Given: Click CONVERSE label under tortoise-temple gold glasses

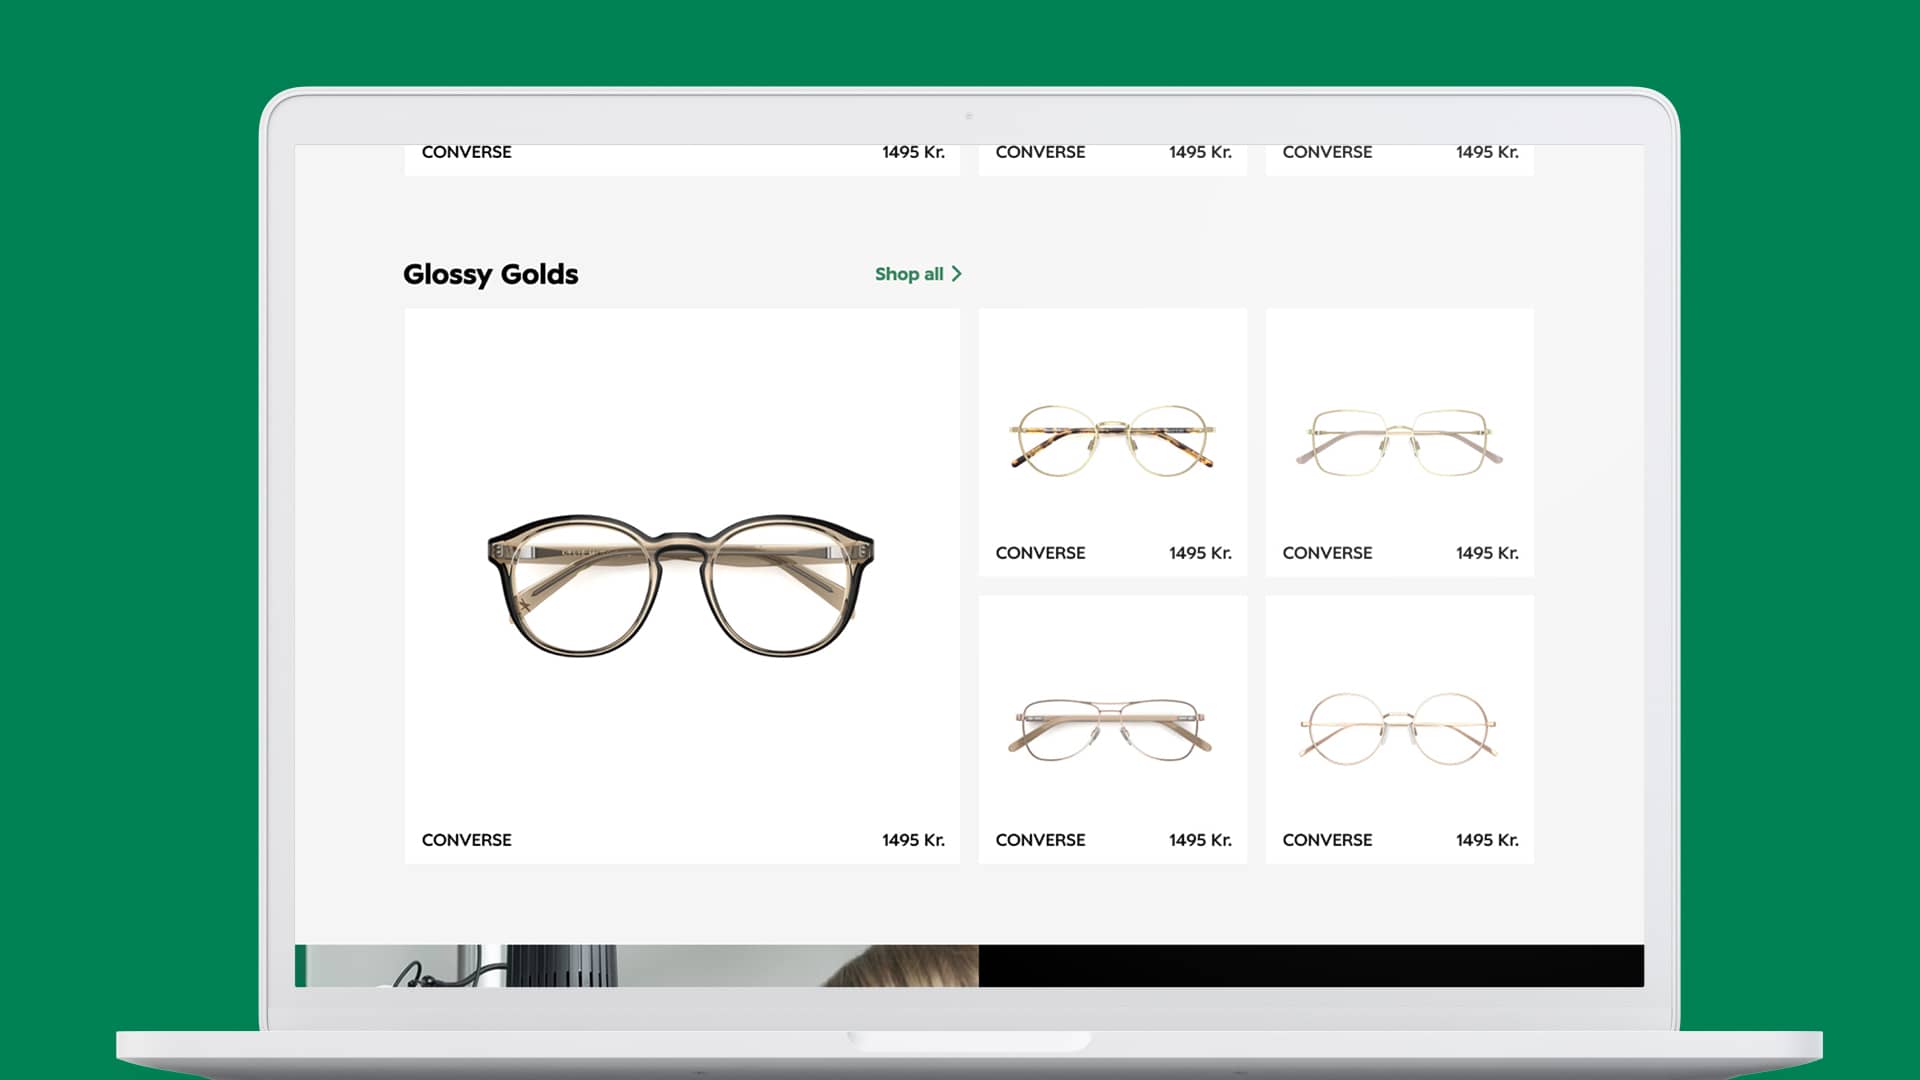Looking at the screenshot, I should click(1040, 553).
